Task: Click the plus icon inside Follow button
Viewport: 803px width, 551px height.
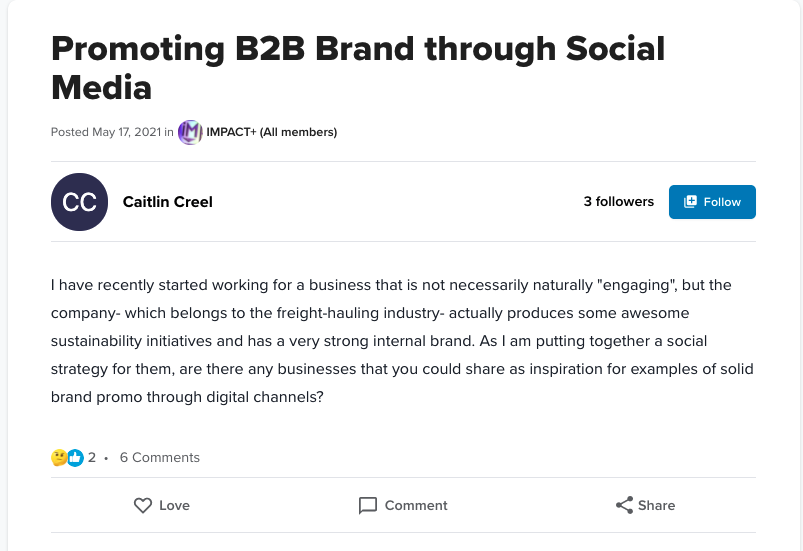Action: pyautogui.click(x=690, y=202)
